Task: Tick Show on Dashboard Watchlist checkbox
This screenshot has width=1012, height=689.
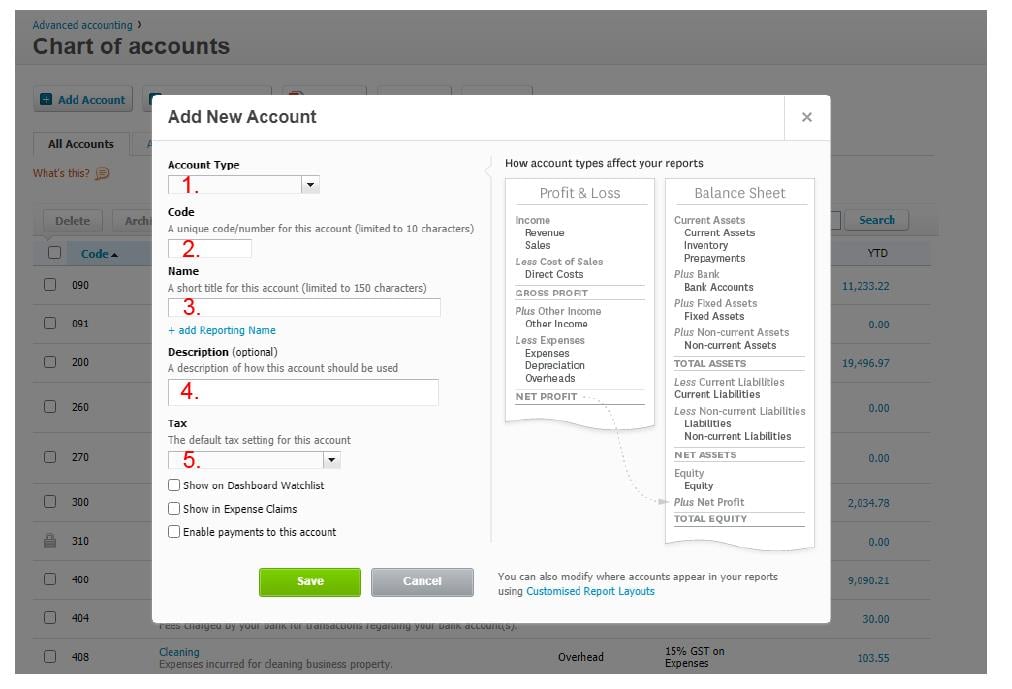Action: [x=175, y=485]
